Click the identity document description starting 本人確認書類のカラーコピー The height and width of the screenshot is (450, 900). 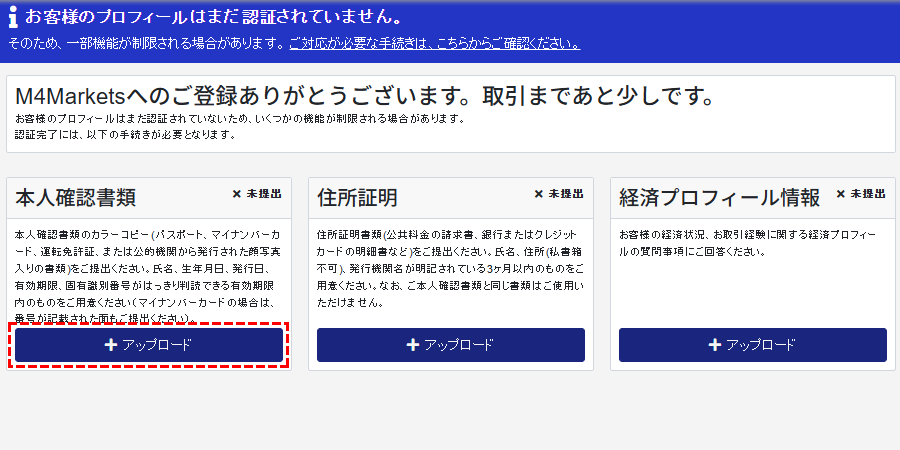coord(148,277)
